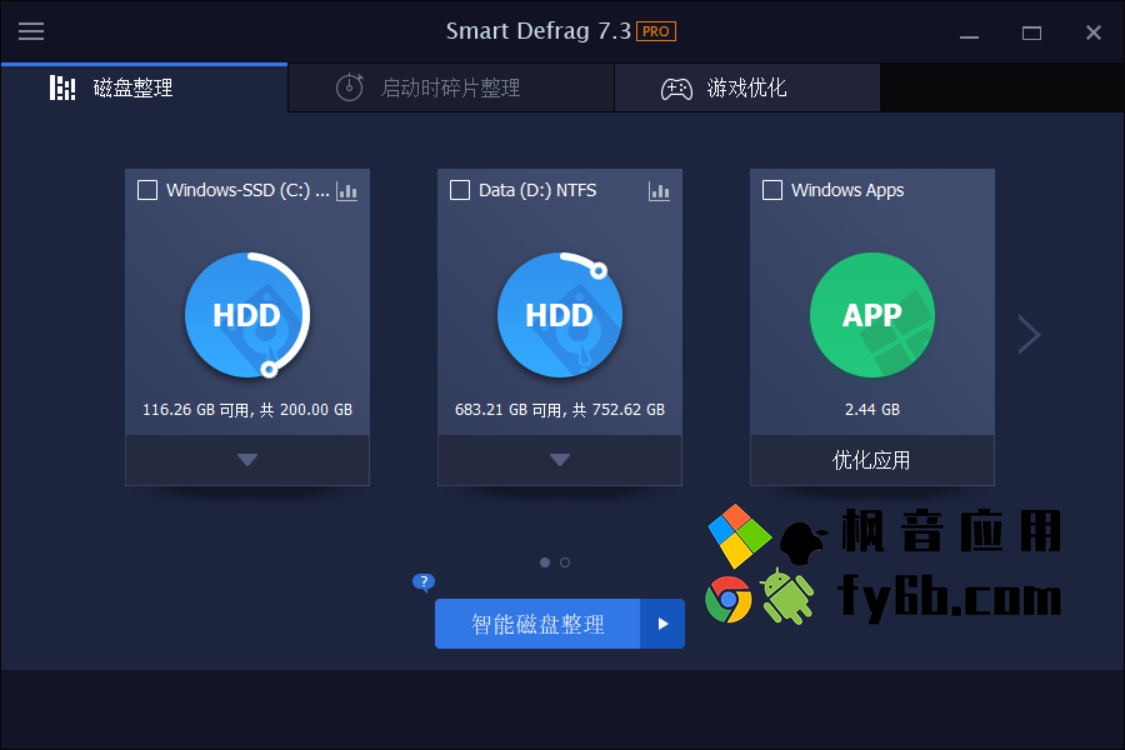Viewport: 1125px width, 750px height.
Task: Tick the Windows Apps checkbox
Action: point(773,190)
